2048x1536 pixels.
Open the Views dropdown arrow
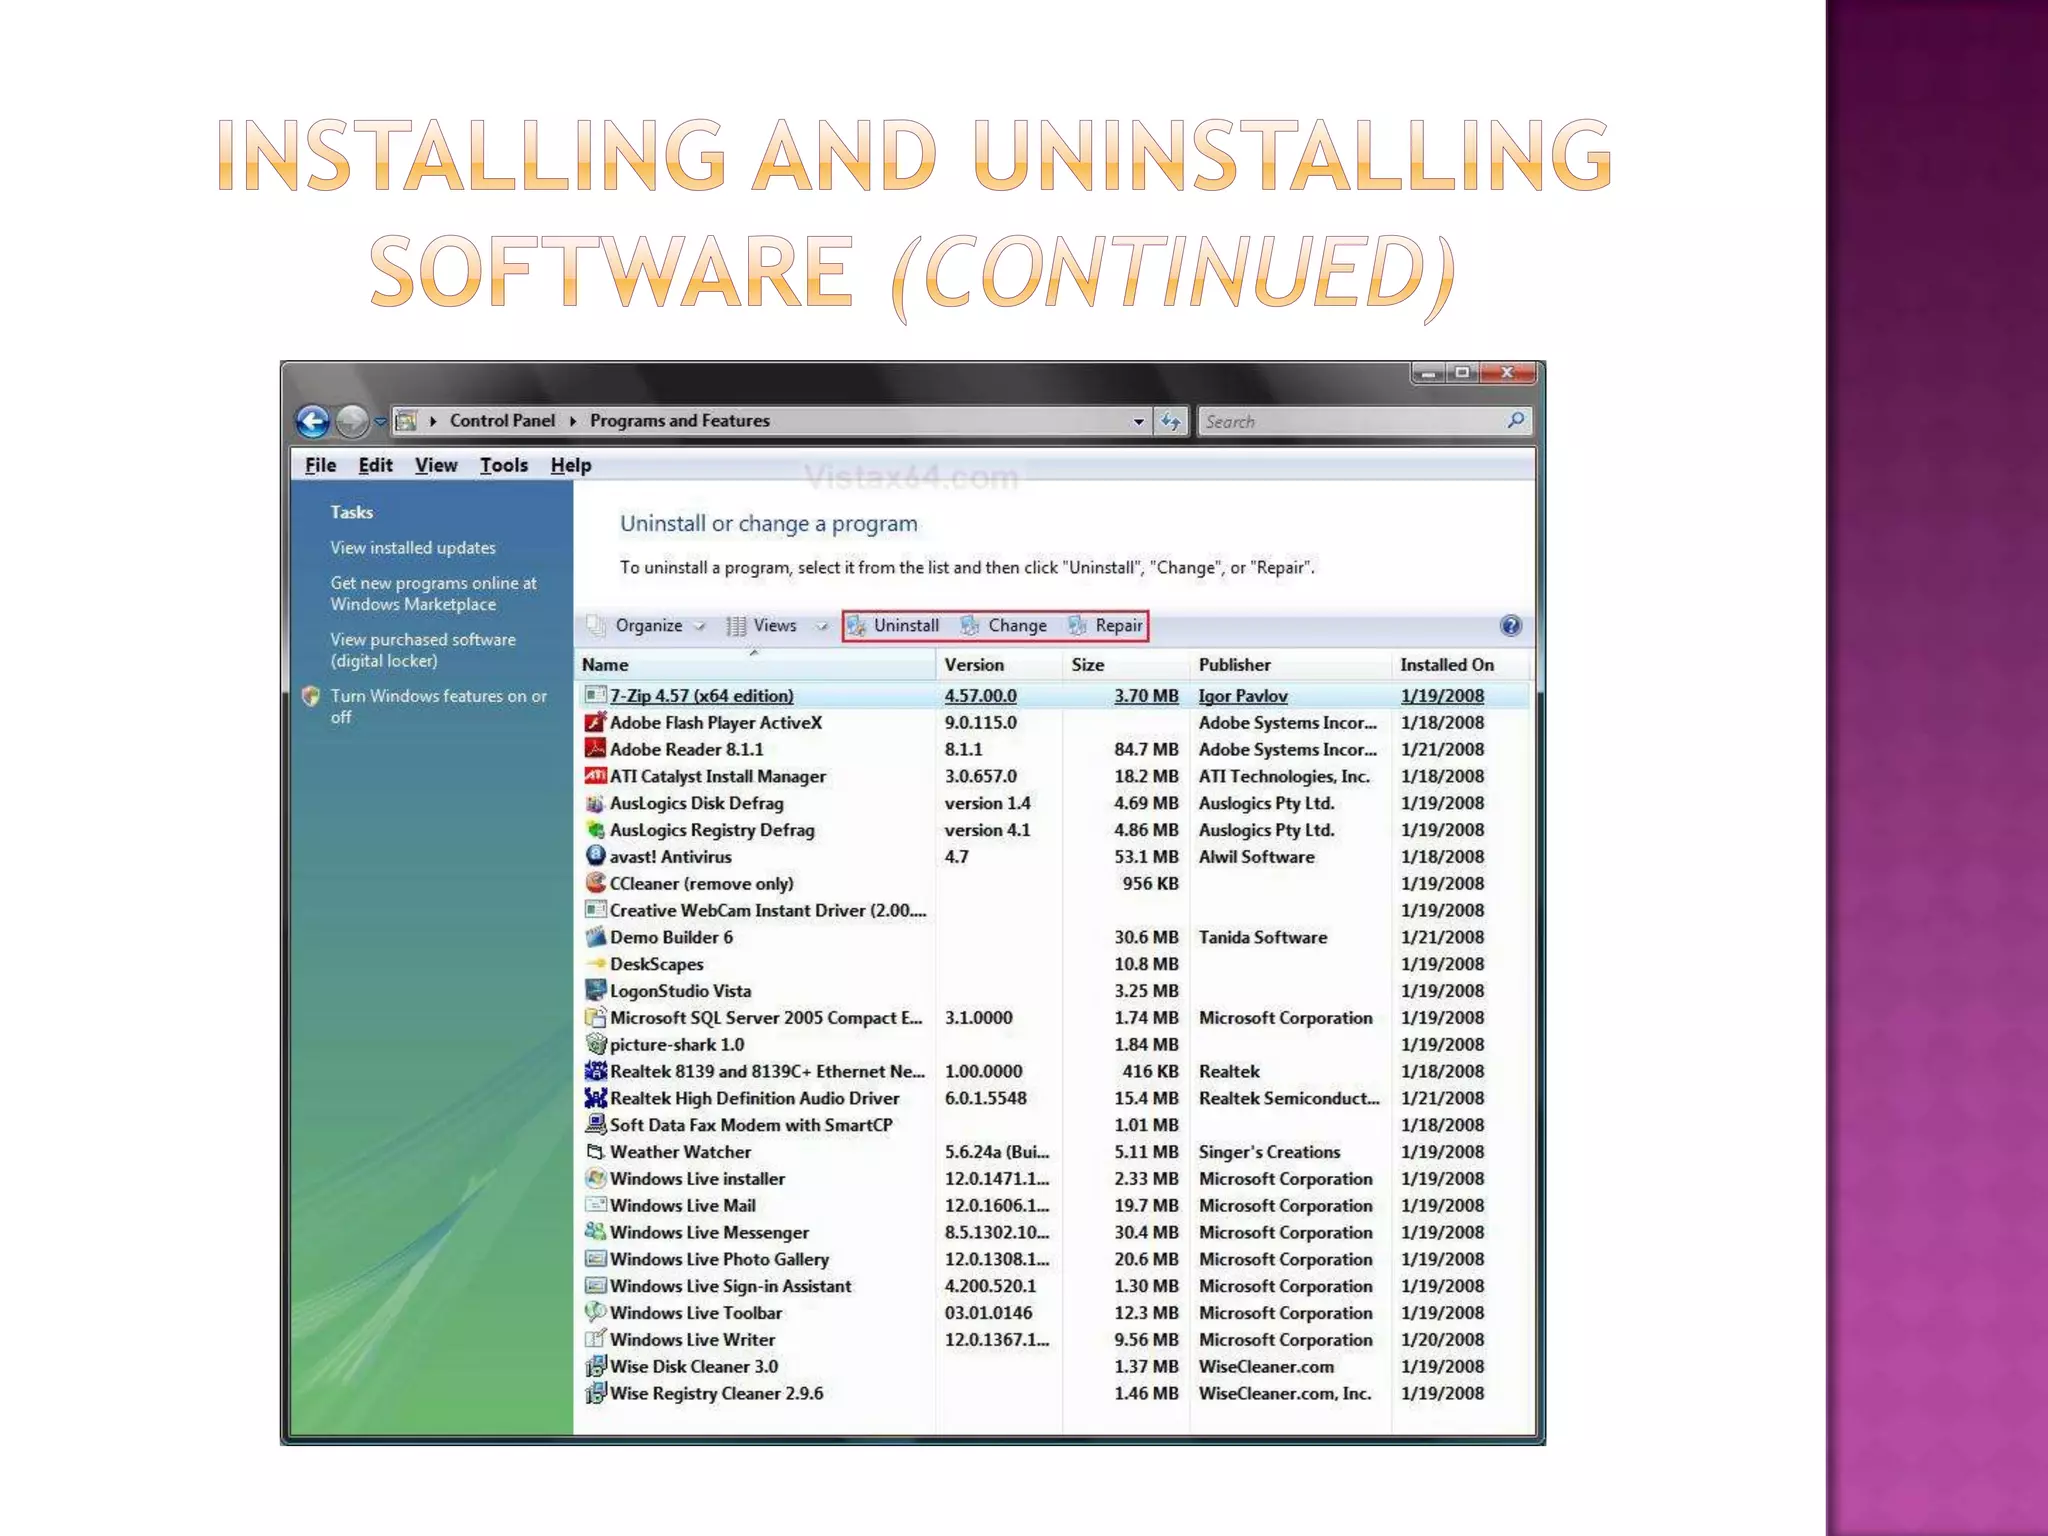(x=821, y=626)
